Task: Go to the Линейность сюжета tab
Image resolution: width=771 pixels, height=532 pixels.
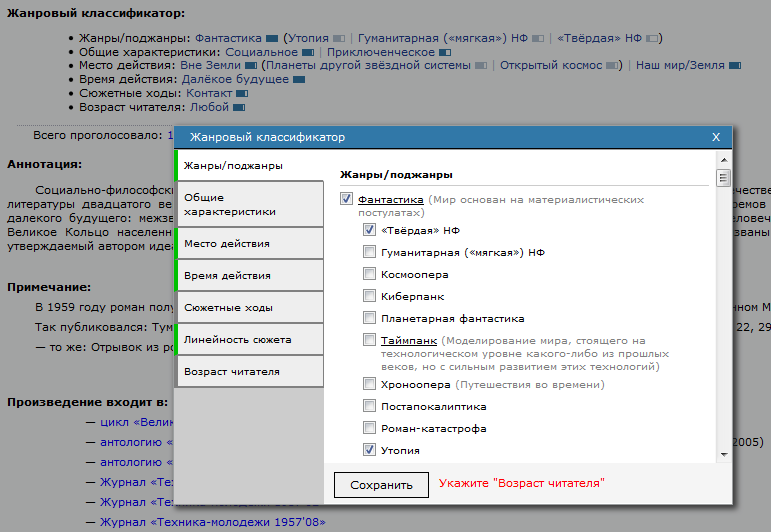Action: point(249,339)
